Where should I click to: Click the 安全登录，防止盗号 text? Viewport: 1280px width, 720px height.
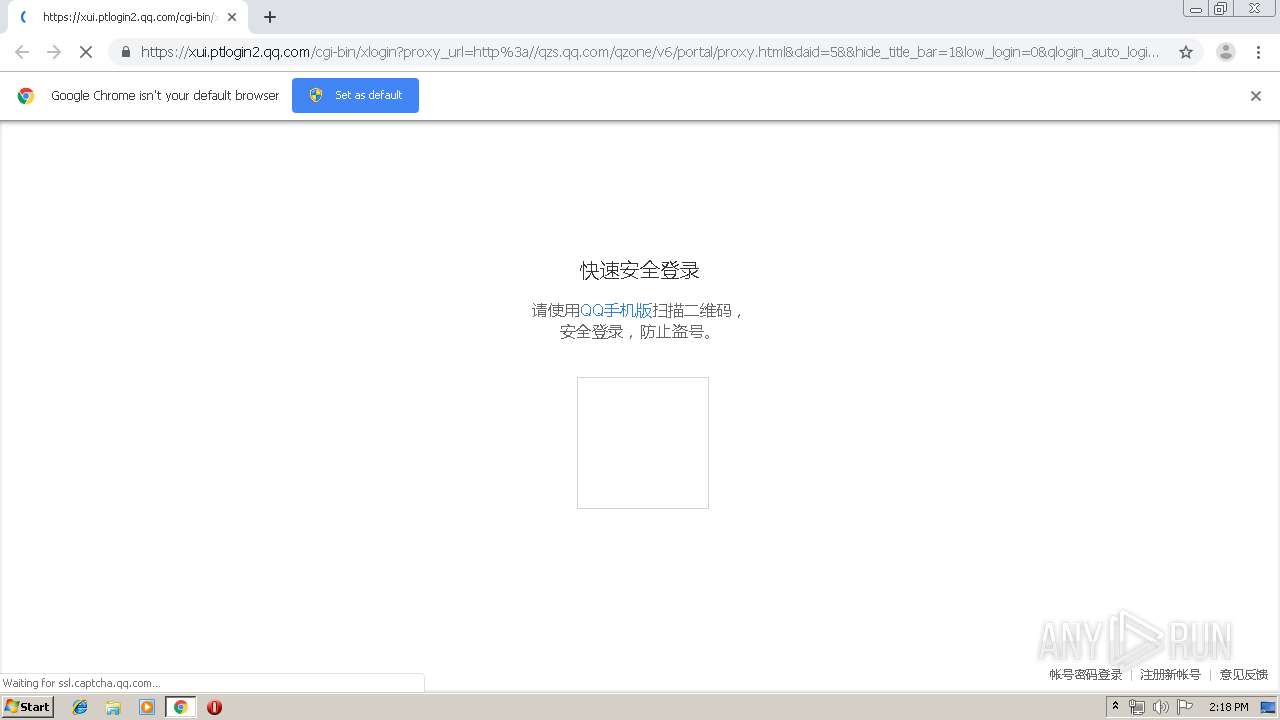point(638,332)
